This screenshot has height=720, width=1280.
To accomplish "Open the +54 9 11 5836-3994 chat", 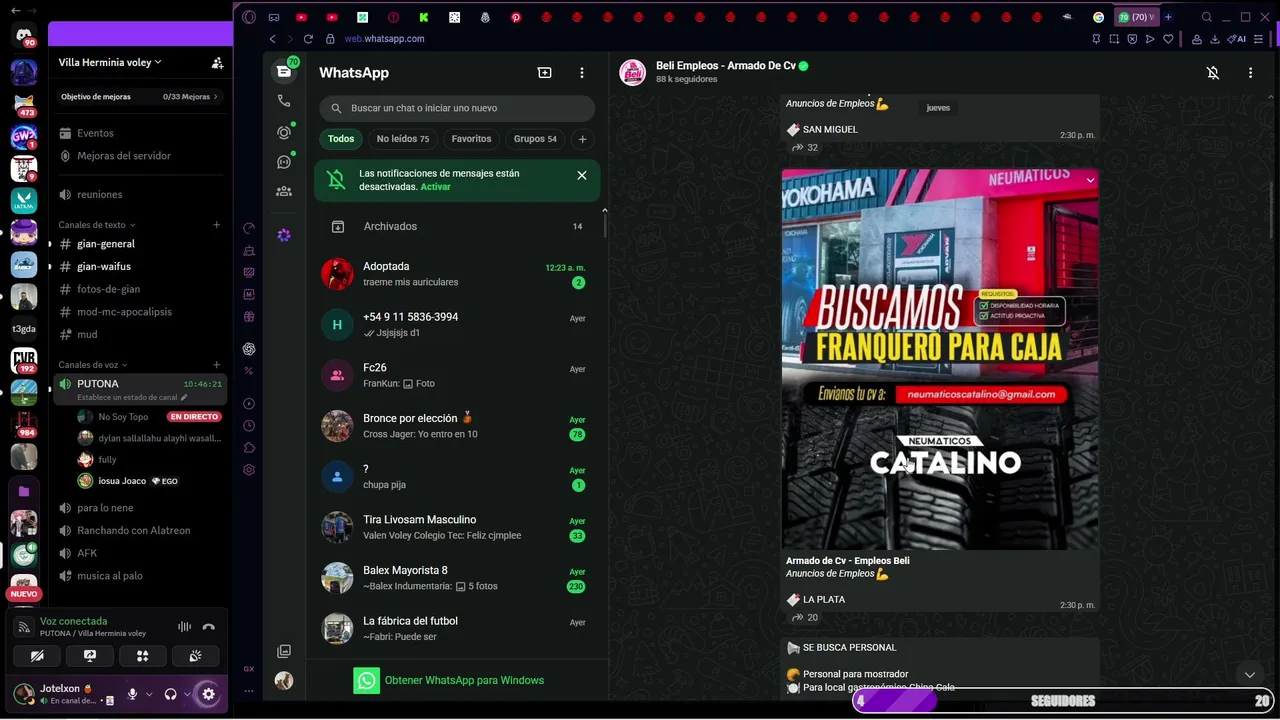I will (x=457, y=324).
